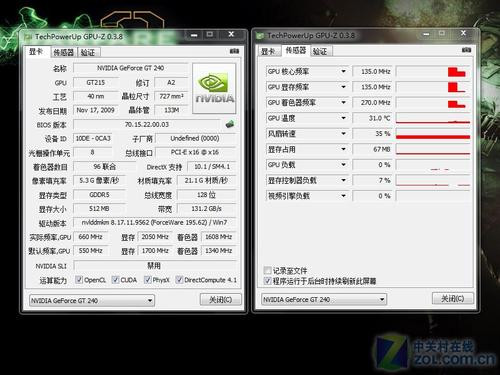Toggle the OpenCL checkbox
The image size is (500, 375).
[x=79, y=280]
